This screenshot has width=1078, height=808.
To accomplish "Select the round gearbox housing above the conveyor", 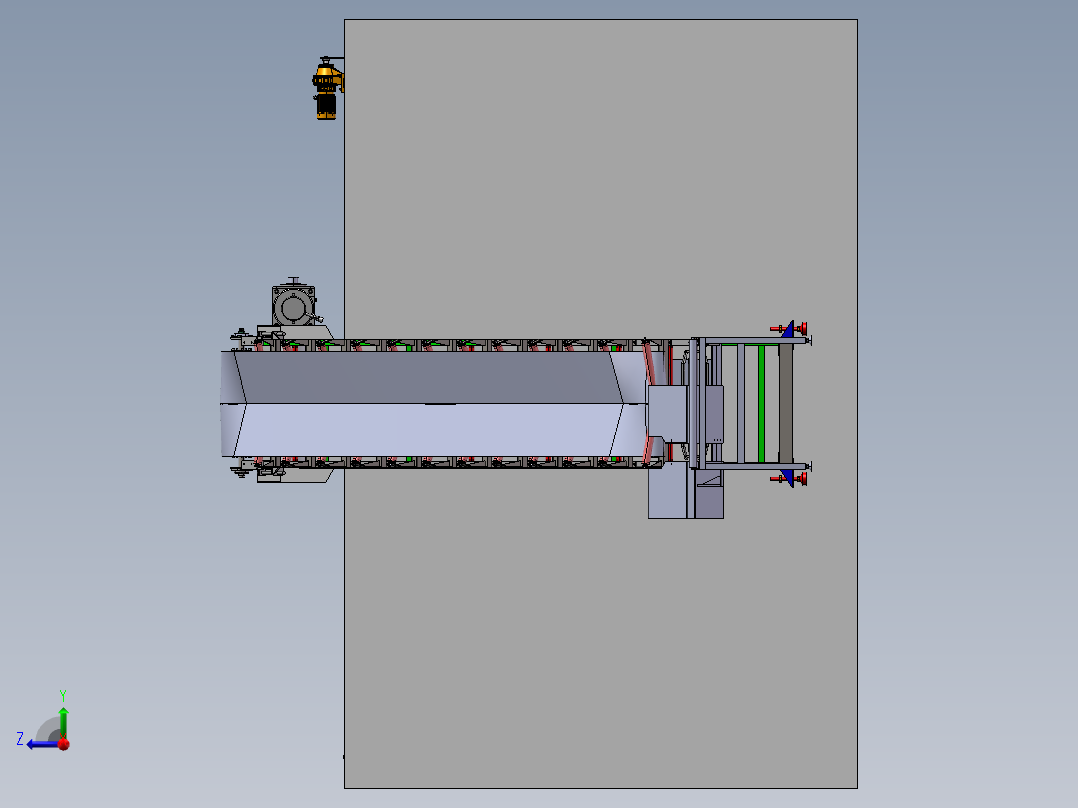I will pyautogui.click(x=294, y=307).
